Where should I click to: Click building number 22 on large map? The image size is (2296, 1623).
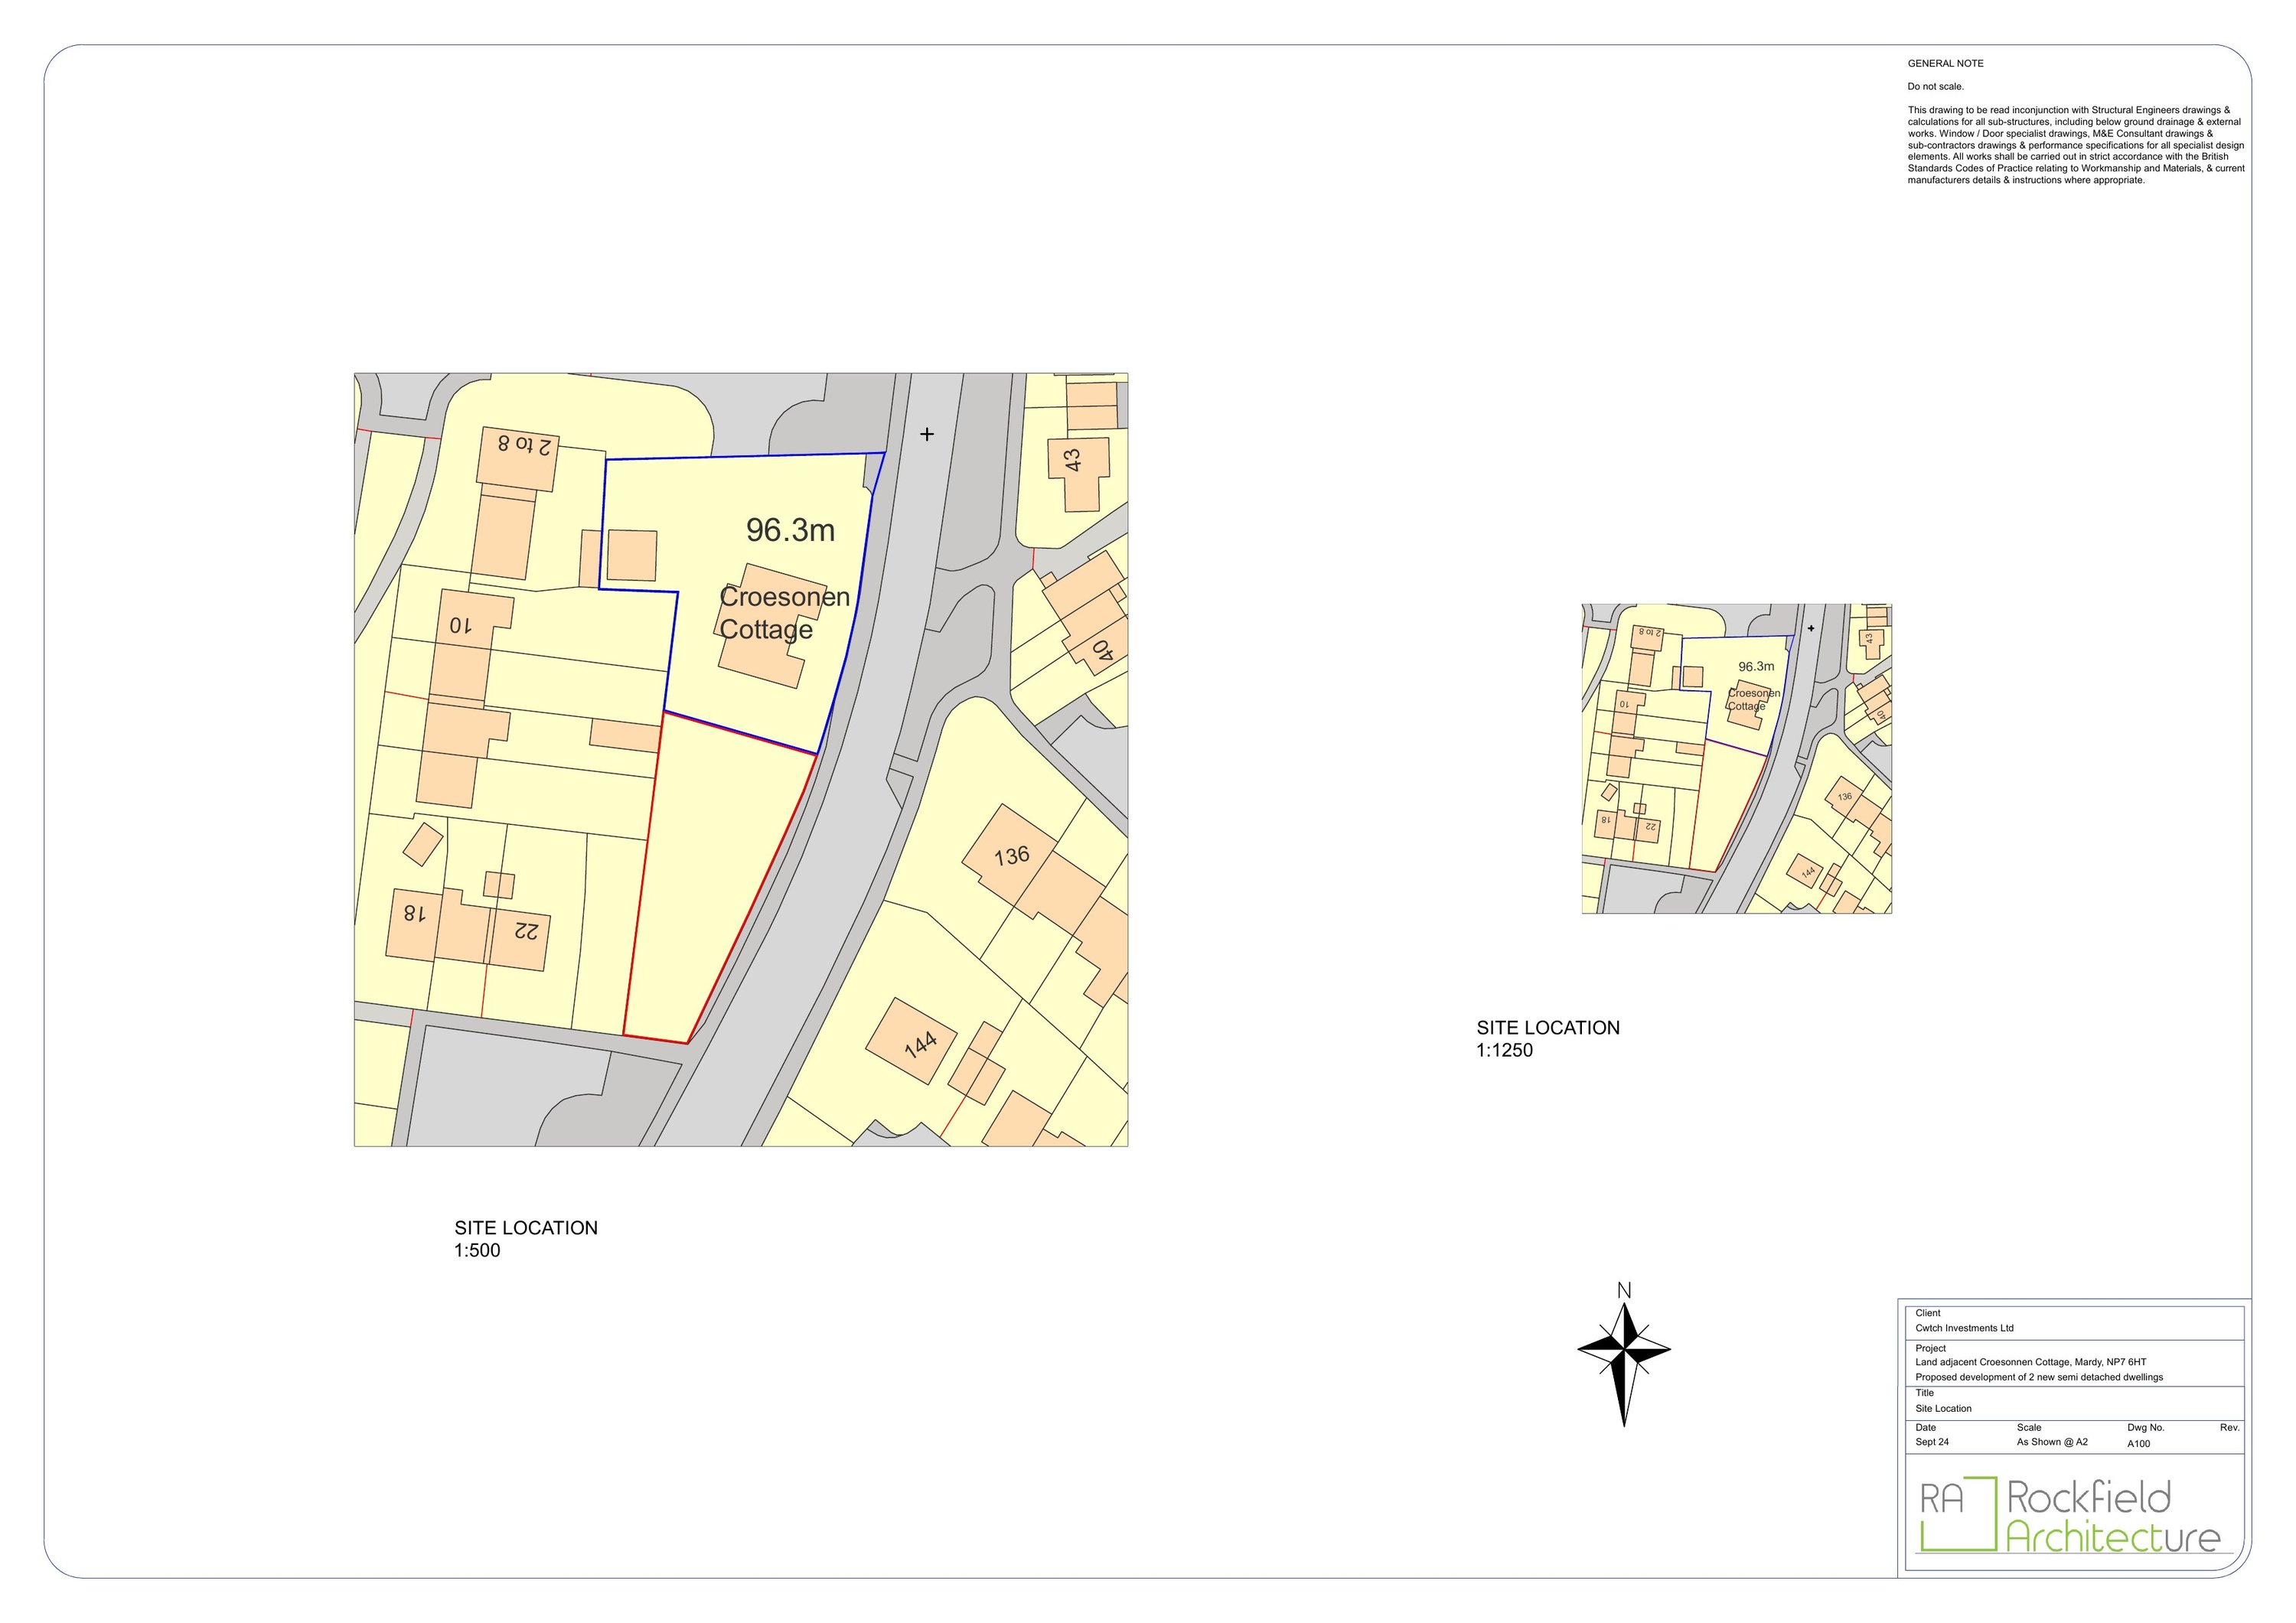526,931
